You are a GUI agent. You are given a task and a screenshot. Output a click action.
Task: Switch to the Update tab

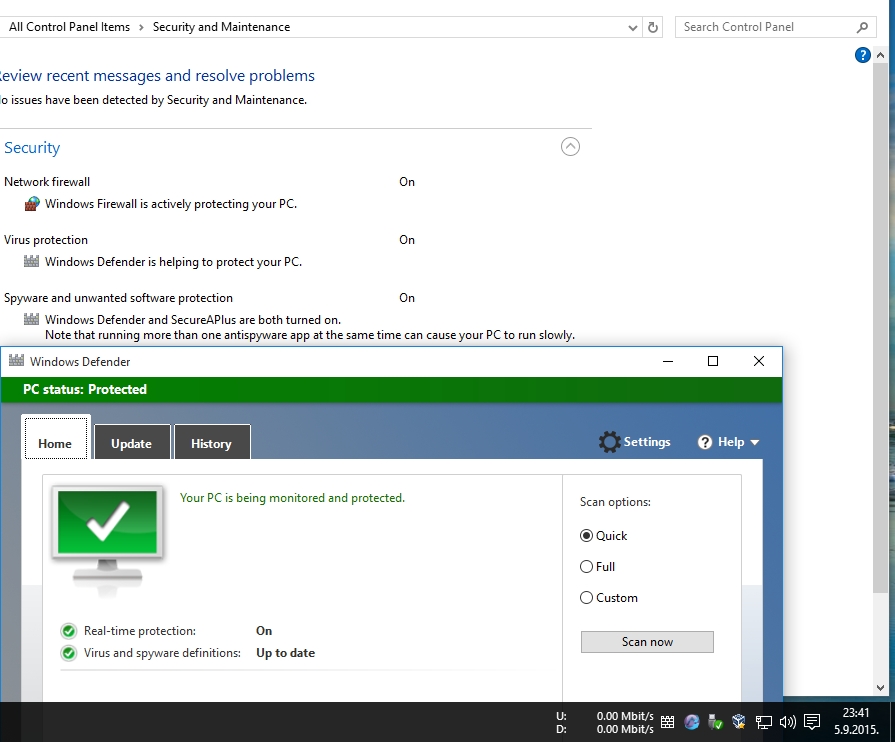tap(132, 443)
